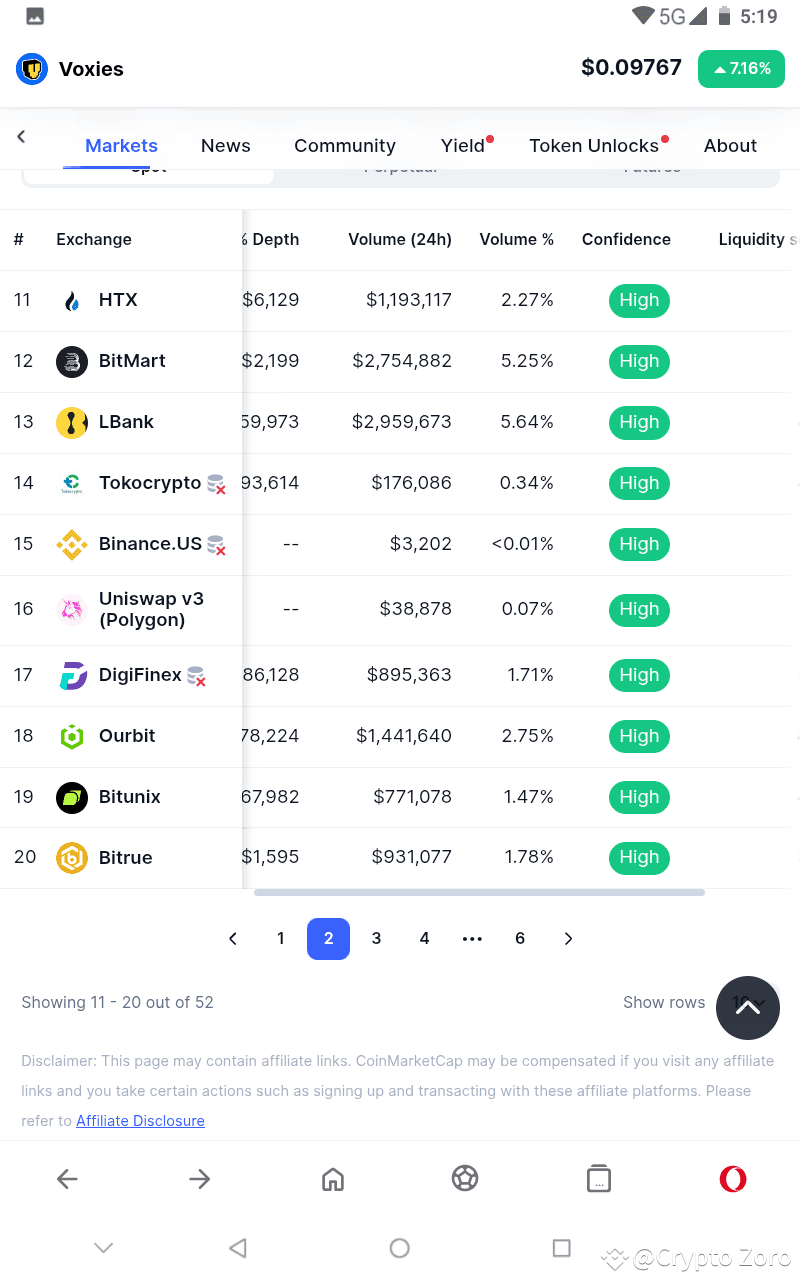
Task: Click the 7.16% price change badge
Action: click(741, 69)
